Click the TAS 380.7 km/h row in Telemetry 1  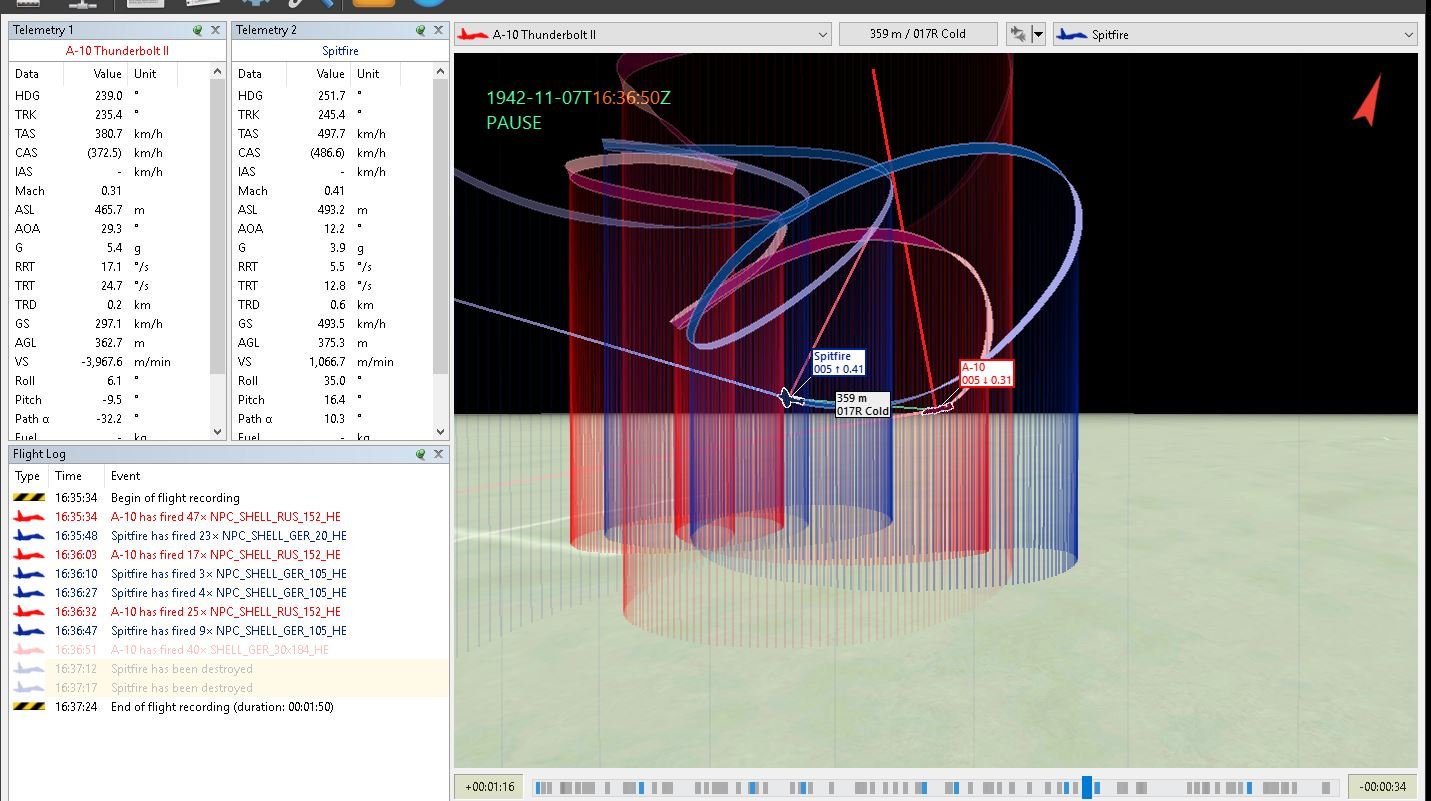click(x=110, y=134)
